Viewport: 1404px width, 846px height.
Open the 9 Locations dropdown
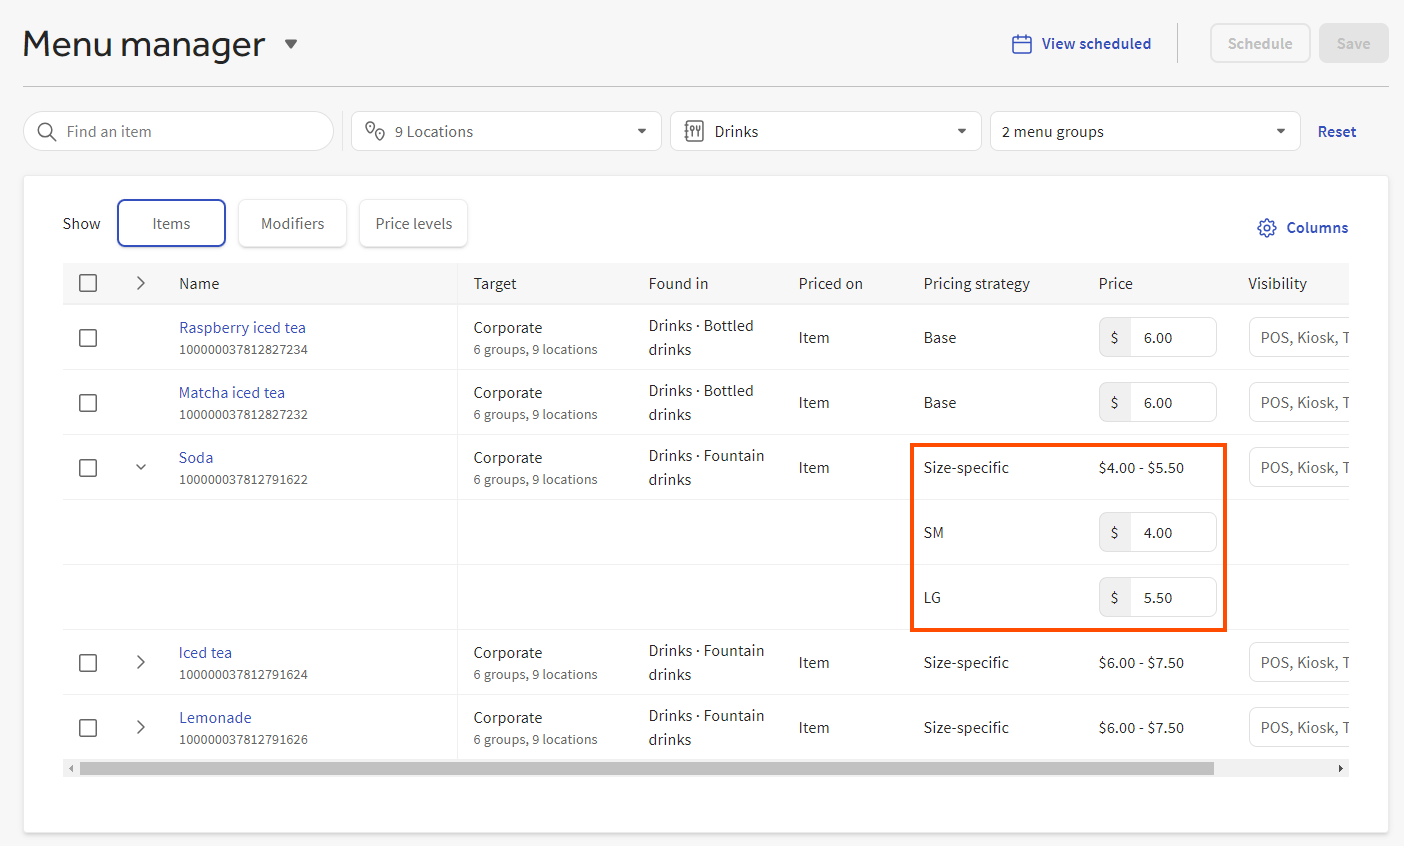tap(506, 131)
